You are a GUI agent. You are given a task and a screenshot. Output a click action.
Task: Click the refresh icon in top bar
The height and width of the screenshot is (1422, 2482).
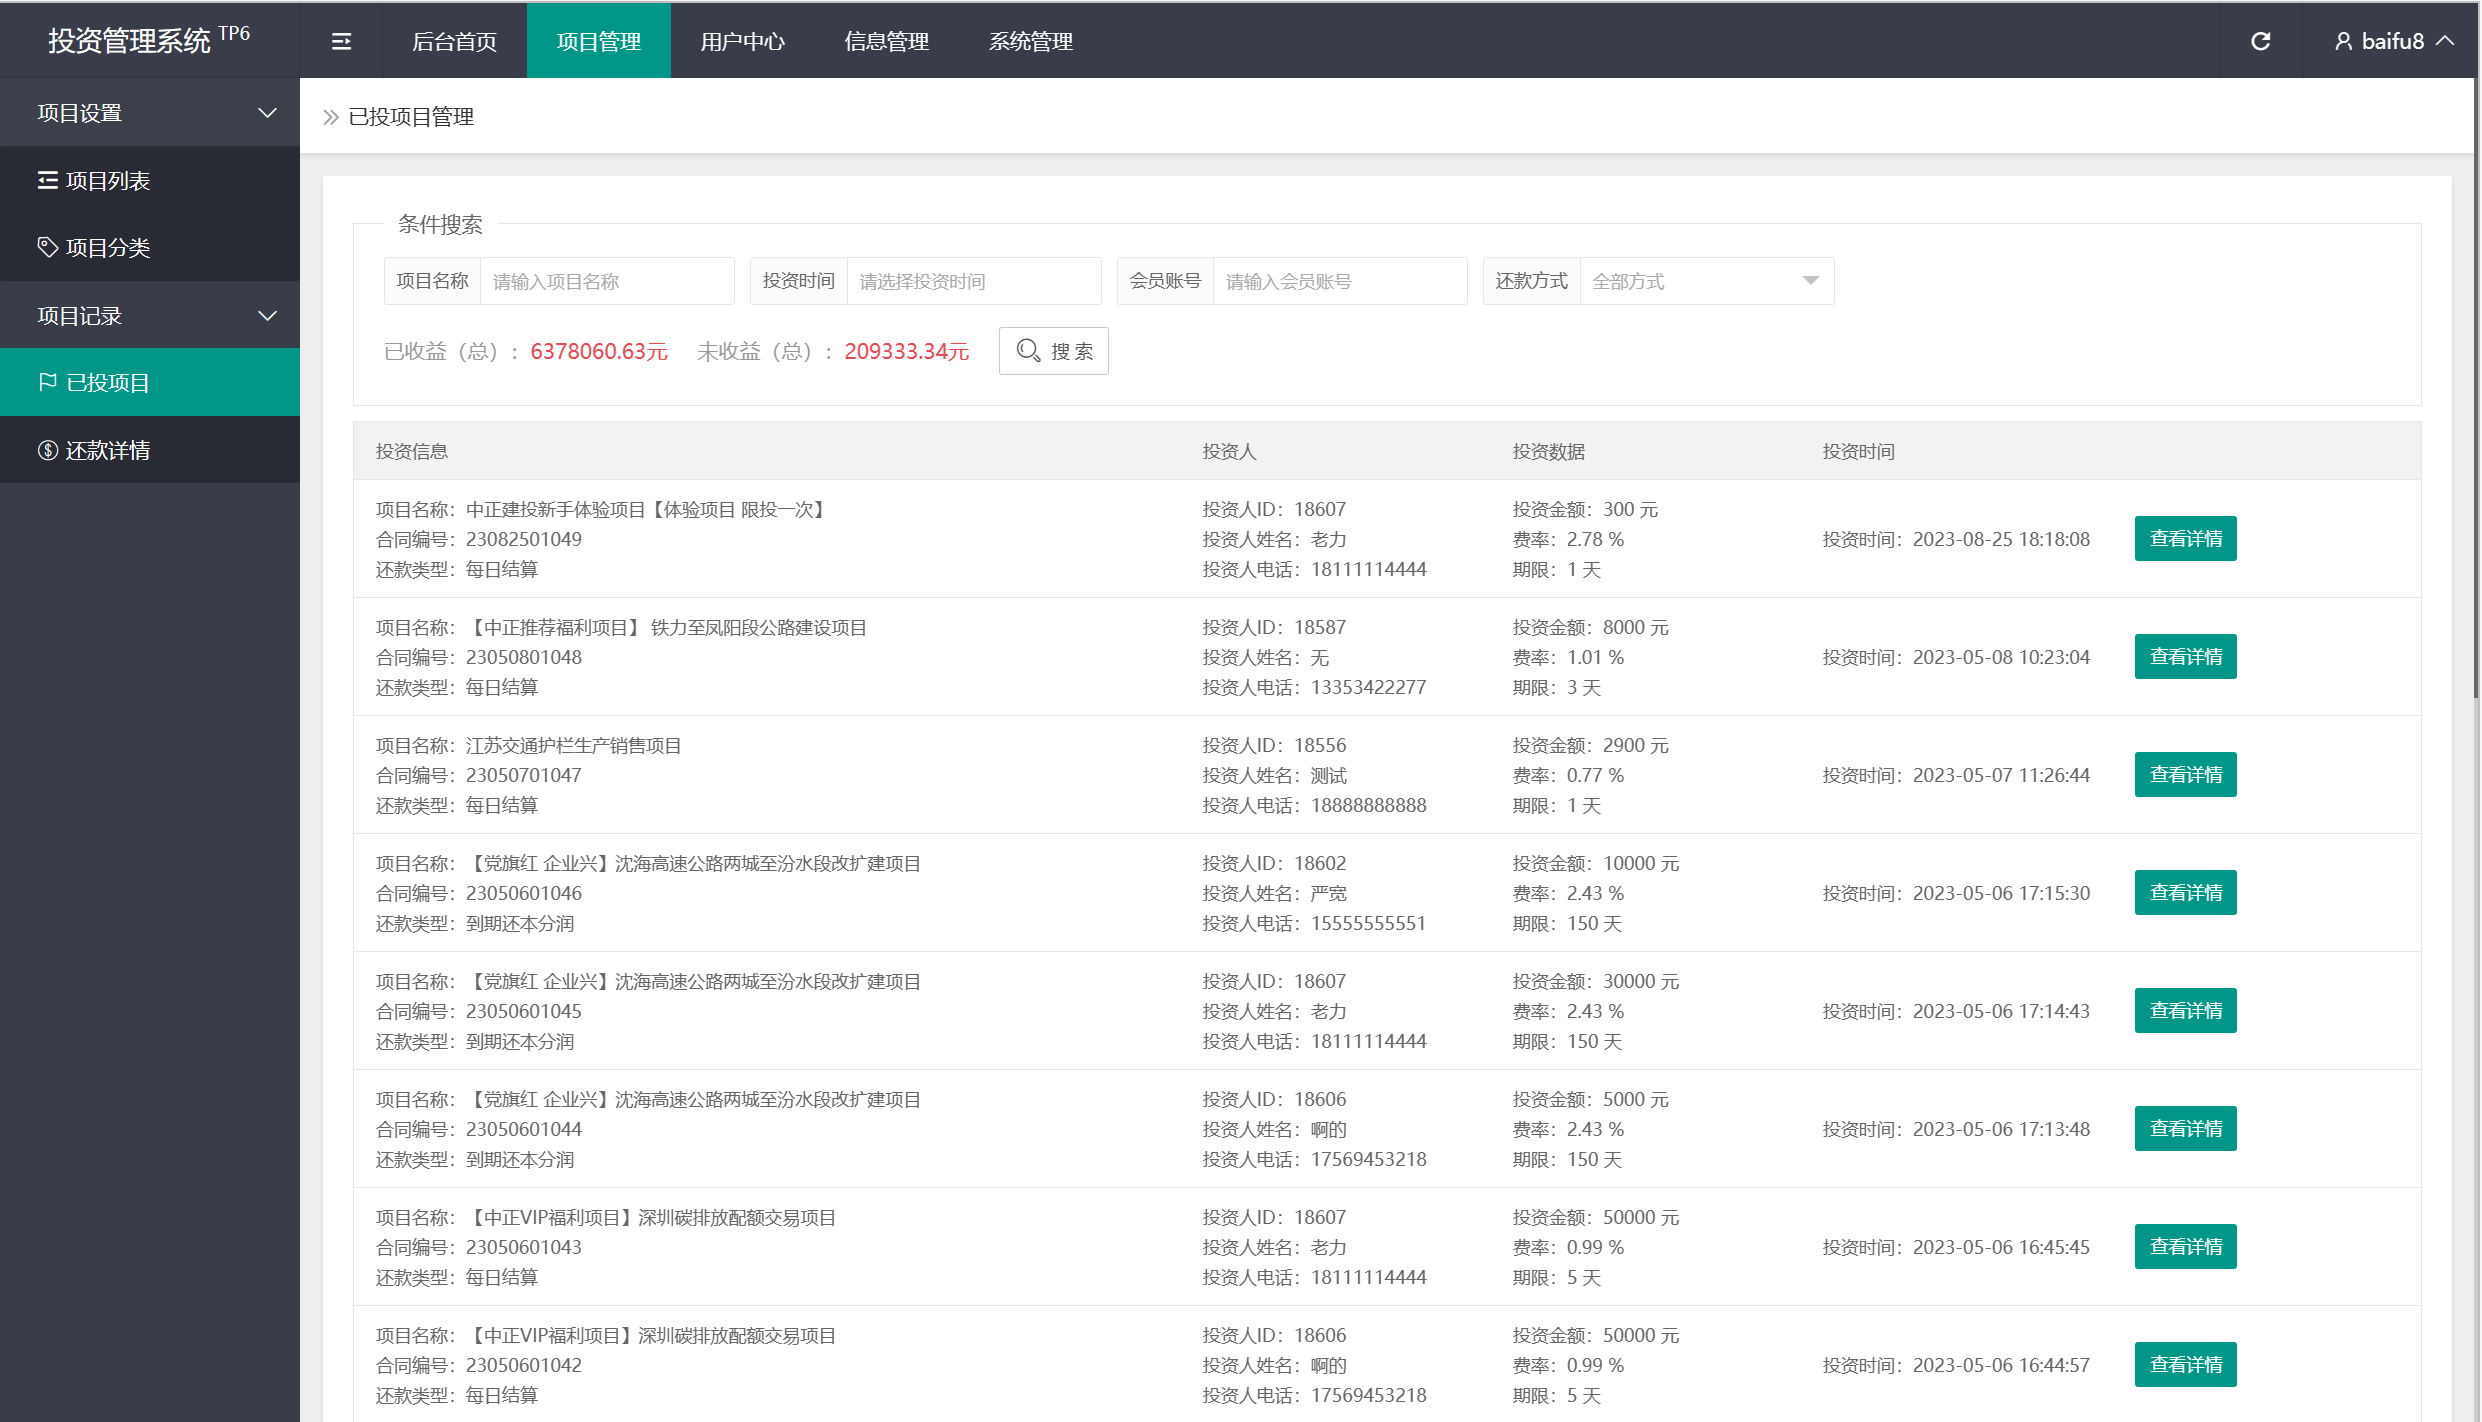tap(2260, 41)
